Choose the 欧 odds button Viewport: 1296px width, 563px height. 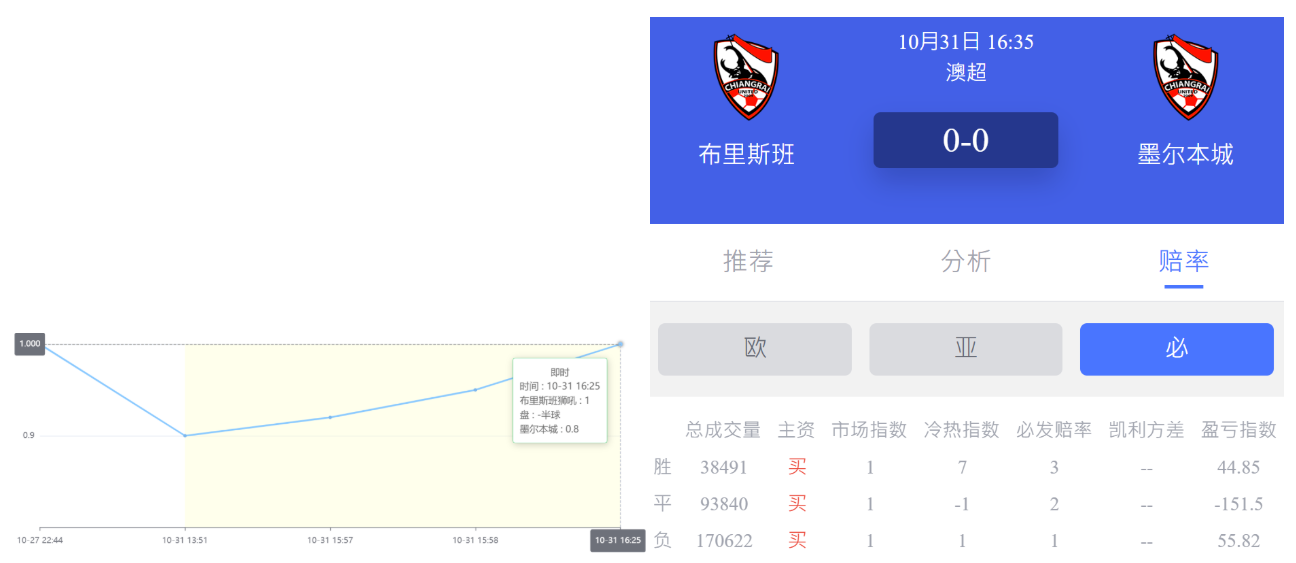pyautogui.click(x=755, y=349)
